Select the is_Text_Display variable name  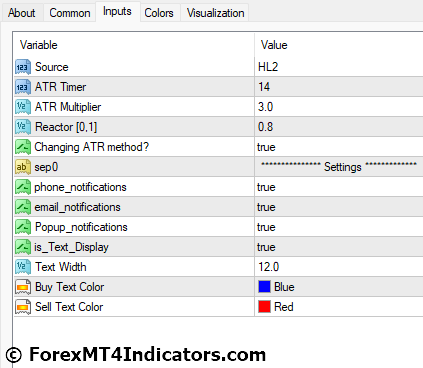coord(71,247)
